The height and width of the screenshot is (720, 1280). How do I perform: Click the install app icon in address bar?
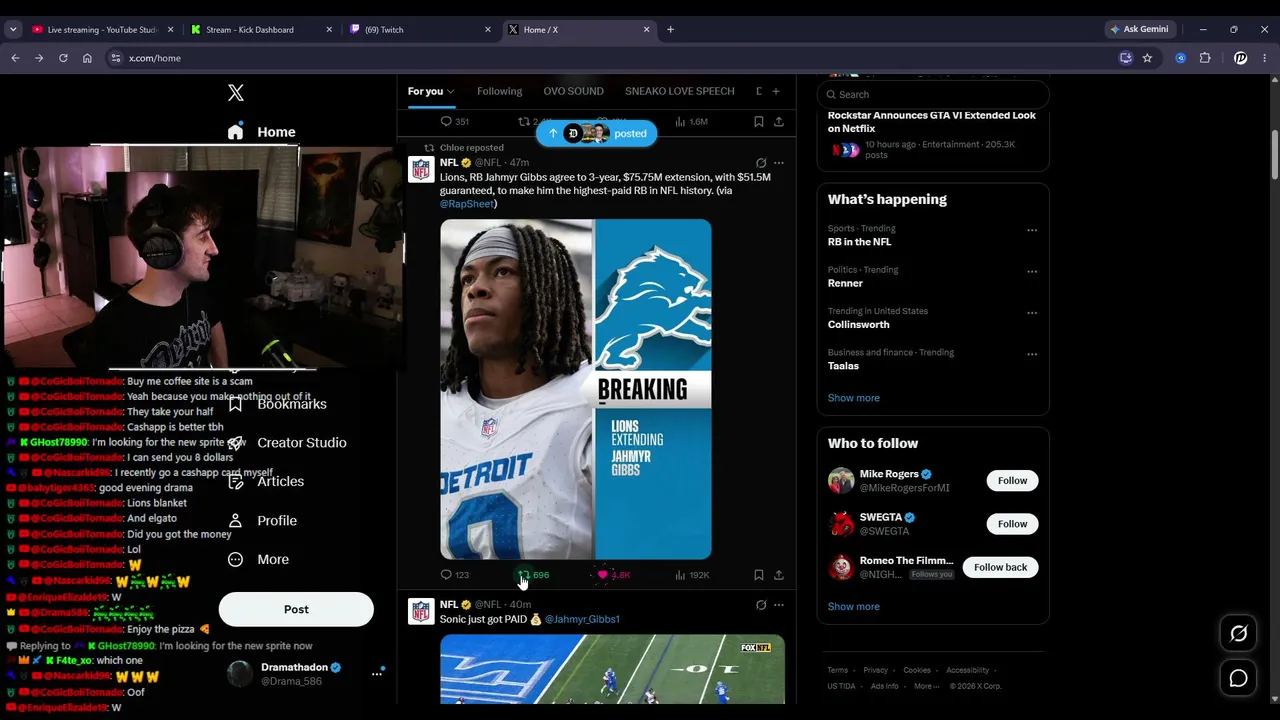1126,58
